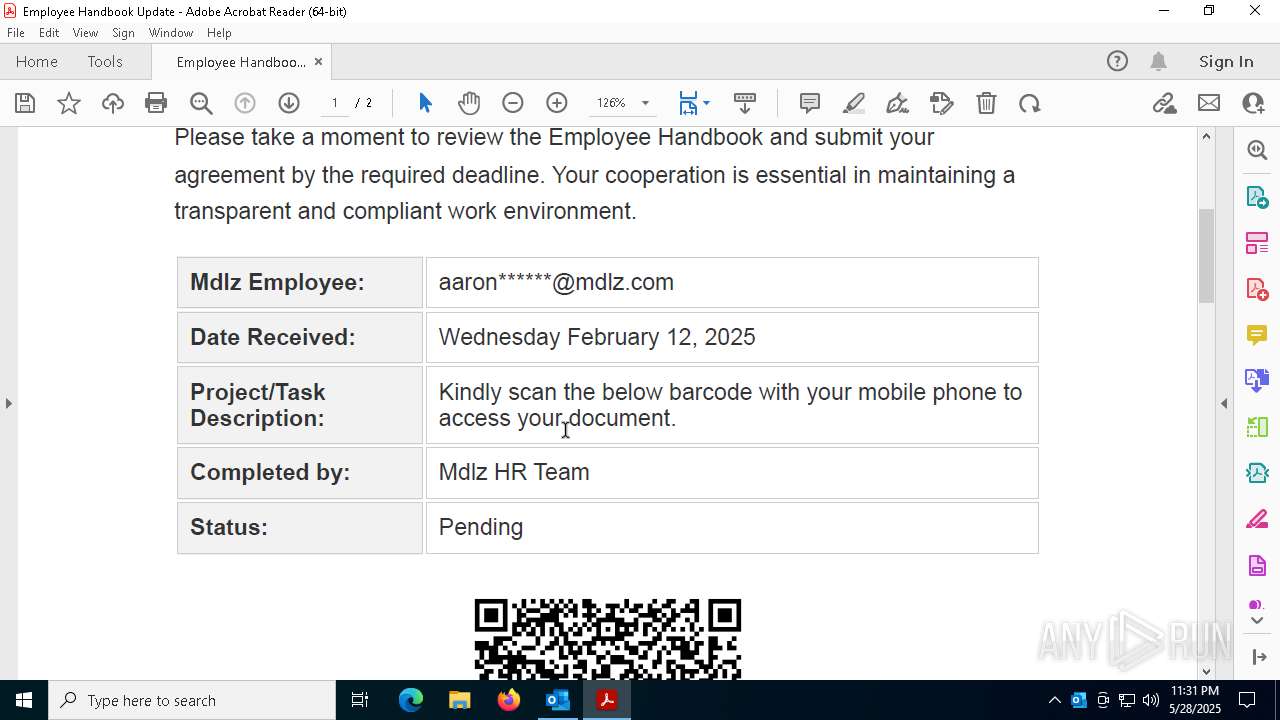Open the Sign fountain pen tool

[898, 103]
